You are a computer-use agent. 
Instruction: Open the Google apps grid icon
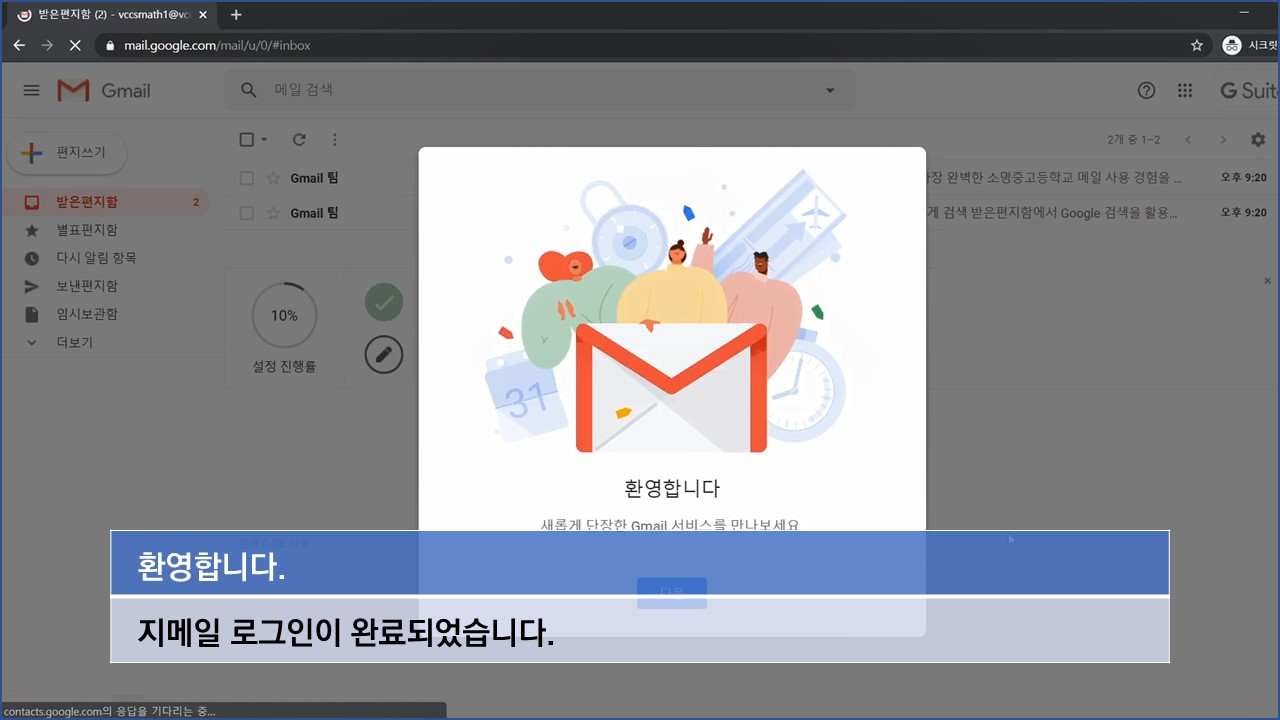click(1185, 90)
